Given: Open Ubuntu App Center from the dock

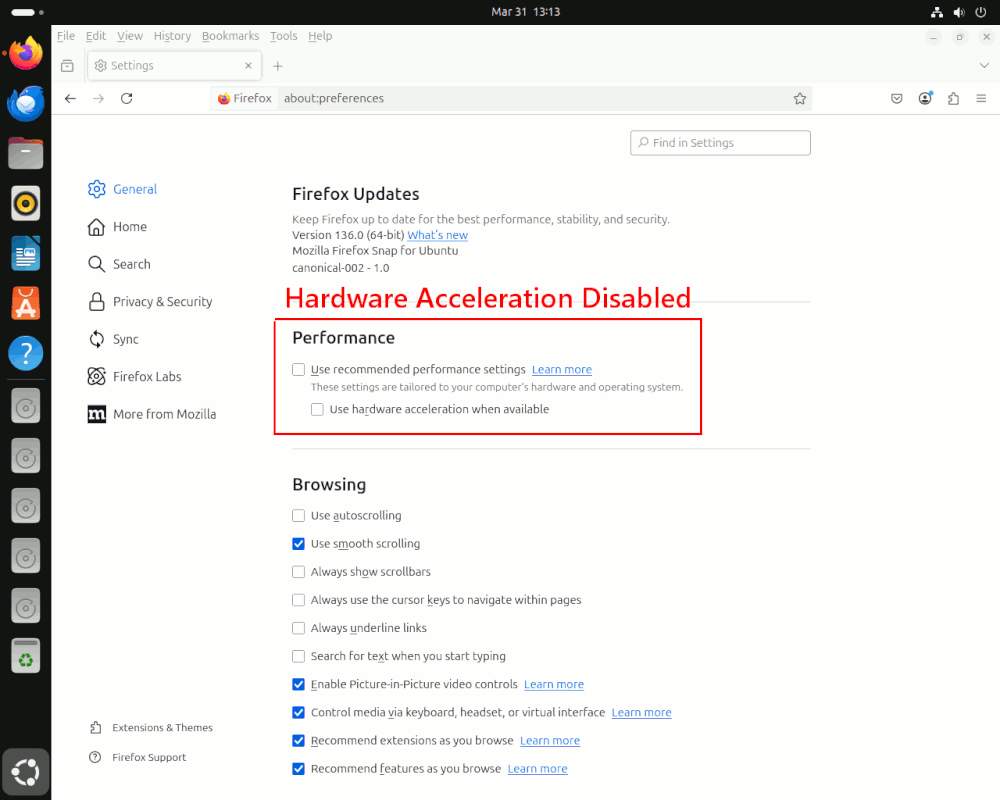Looking at the screenshot, I should (26, 303).
